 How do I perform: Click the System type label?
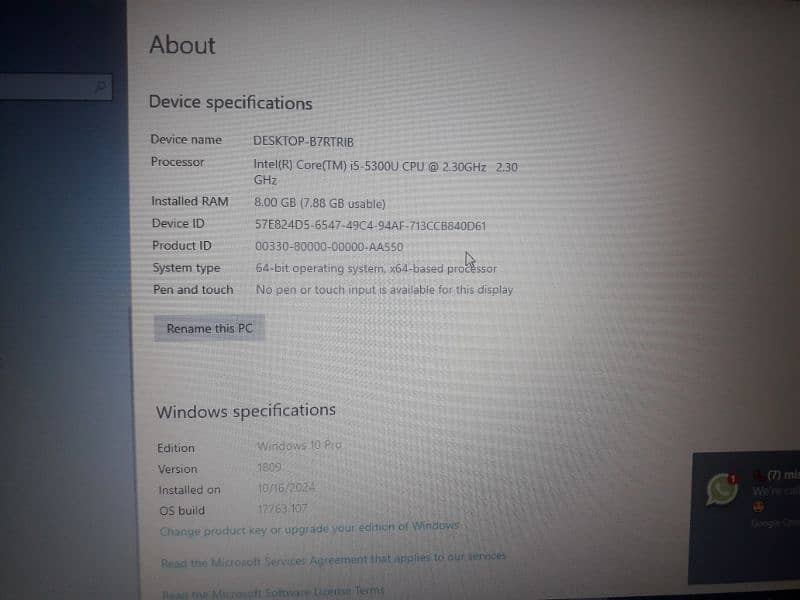tap(186, 268)
